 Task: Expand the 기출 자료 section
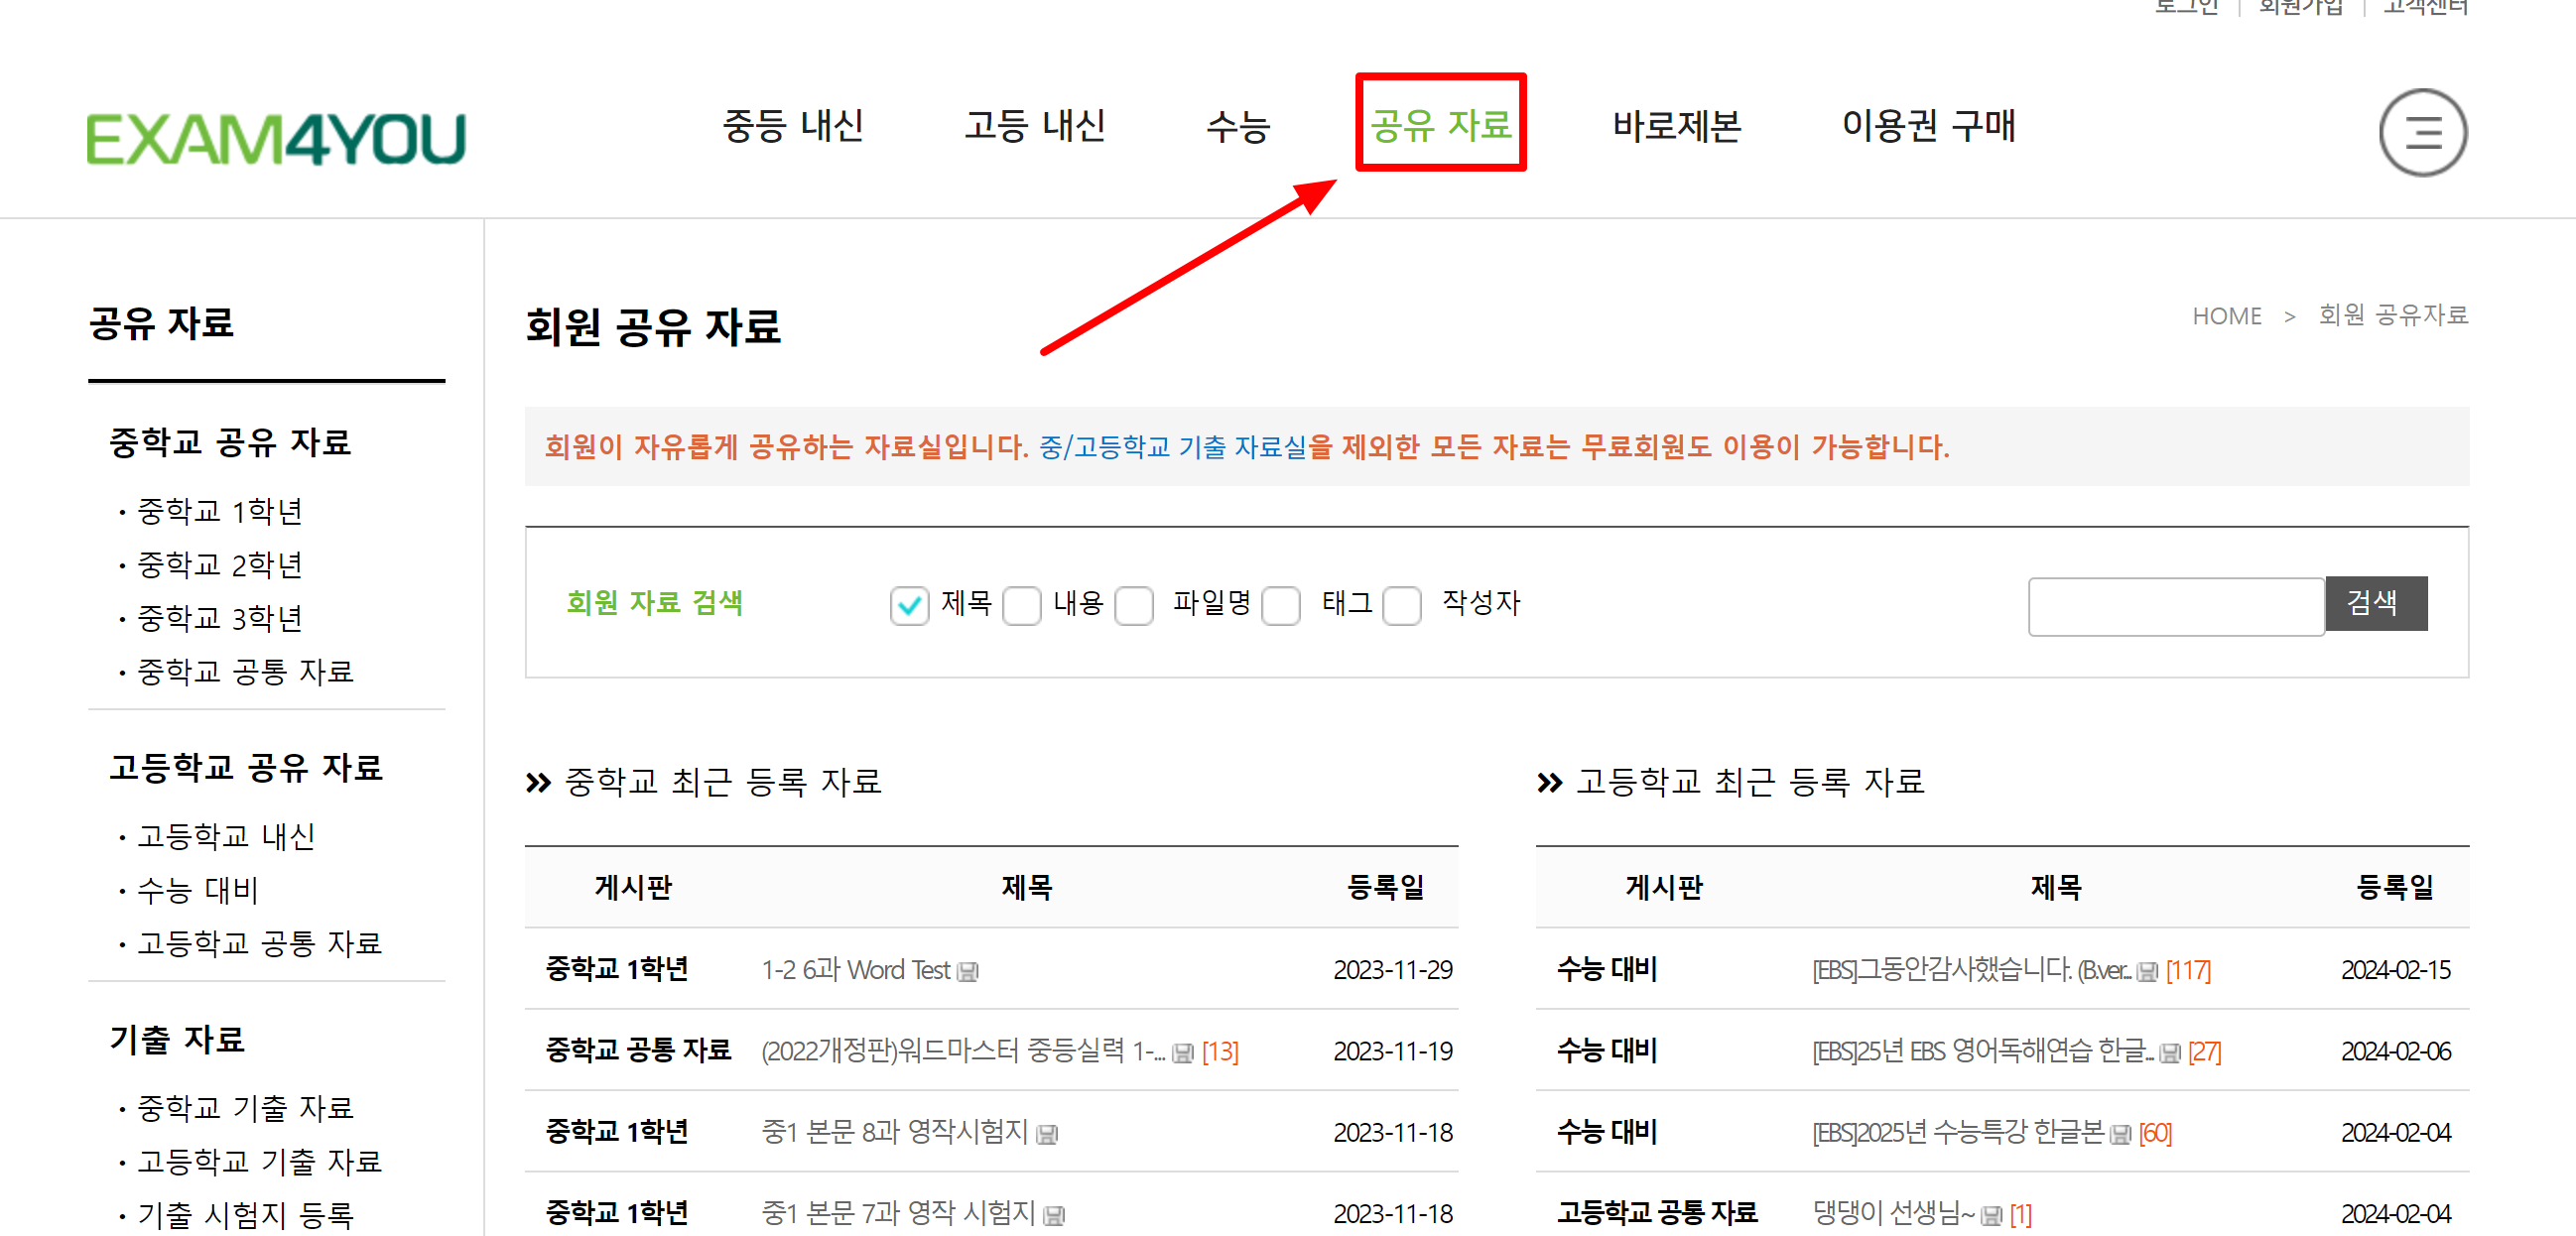(175, 1040)
